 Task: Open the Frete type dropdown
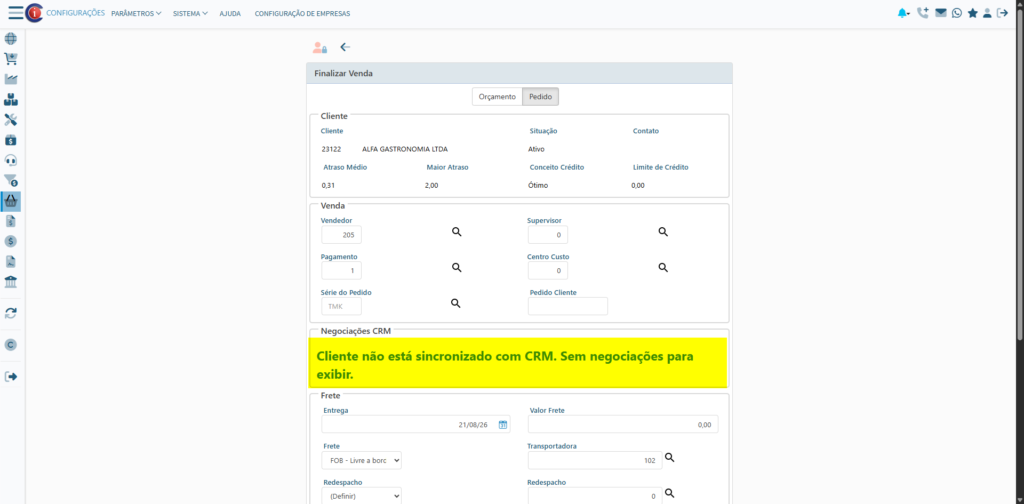pos(362,460)
